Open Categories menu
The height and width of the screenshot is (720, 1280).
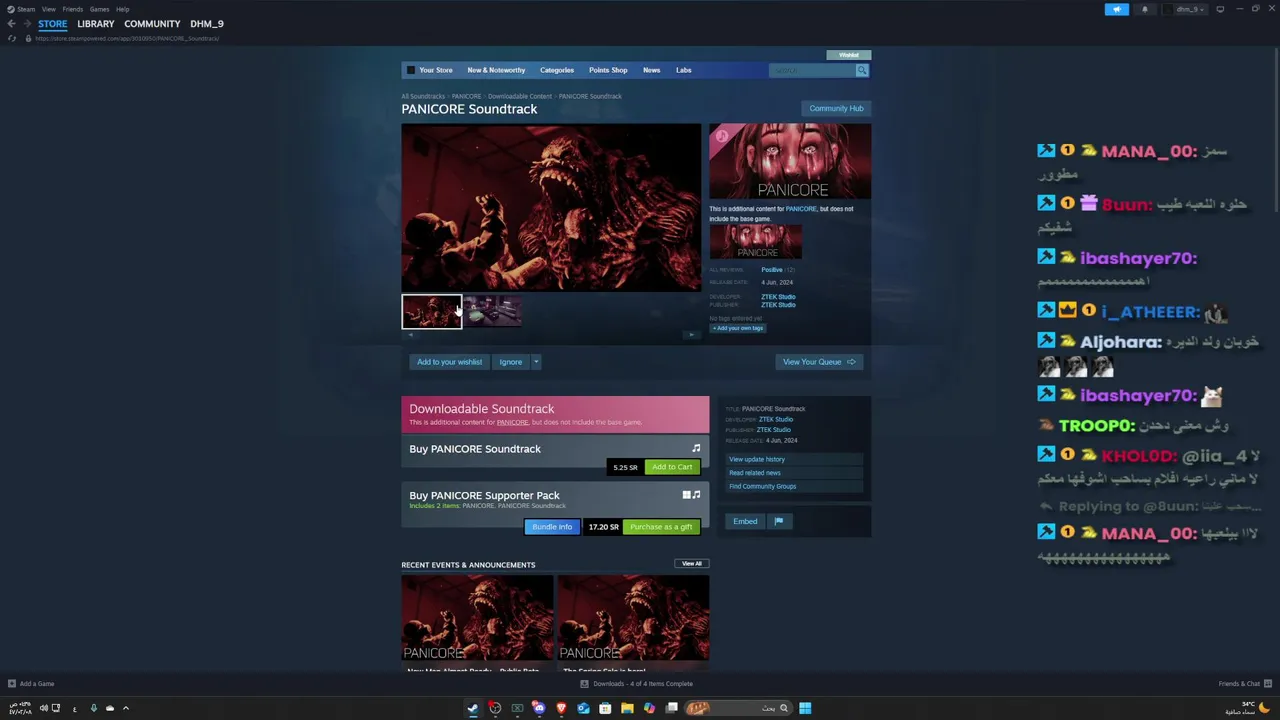tap(557, 70)
